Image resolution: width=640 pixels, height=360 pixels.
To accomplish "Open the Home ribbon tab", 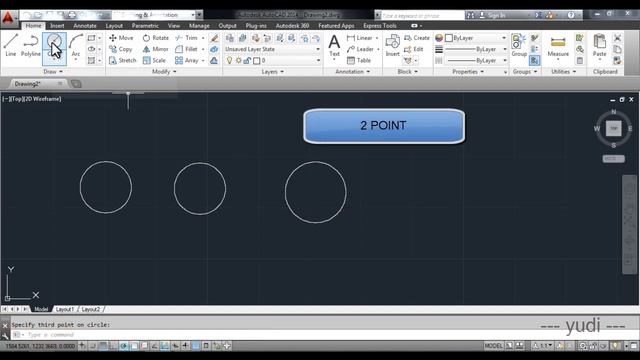I will pyautogui.click(x=33, y=26).
